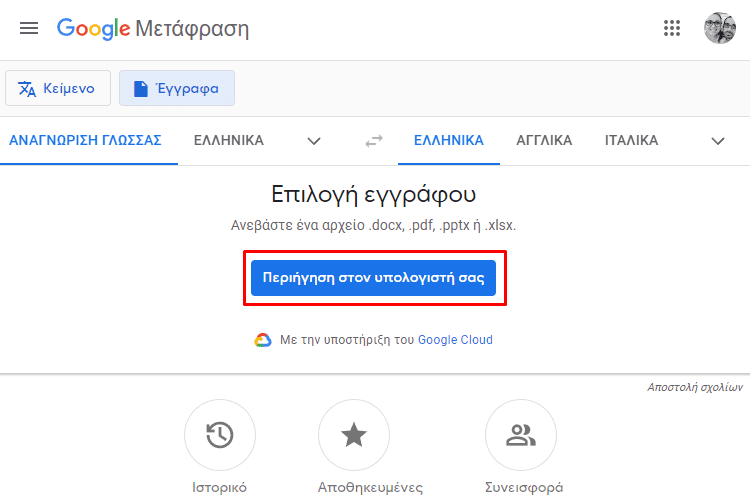Click Περιήγηση στον υπολογιστή σας button
This screenshot has width=750, height=500.
point(374,278)
